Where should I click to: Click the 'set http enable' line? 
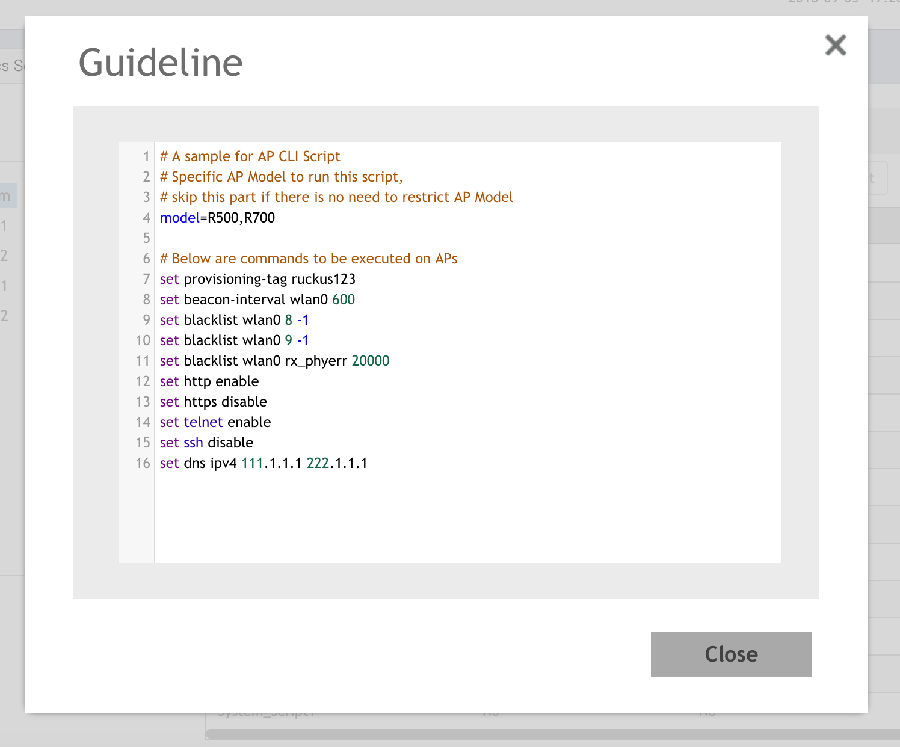click(209, 381)
